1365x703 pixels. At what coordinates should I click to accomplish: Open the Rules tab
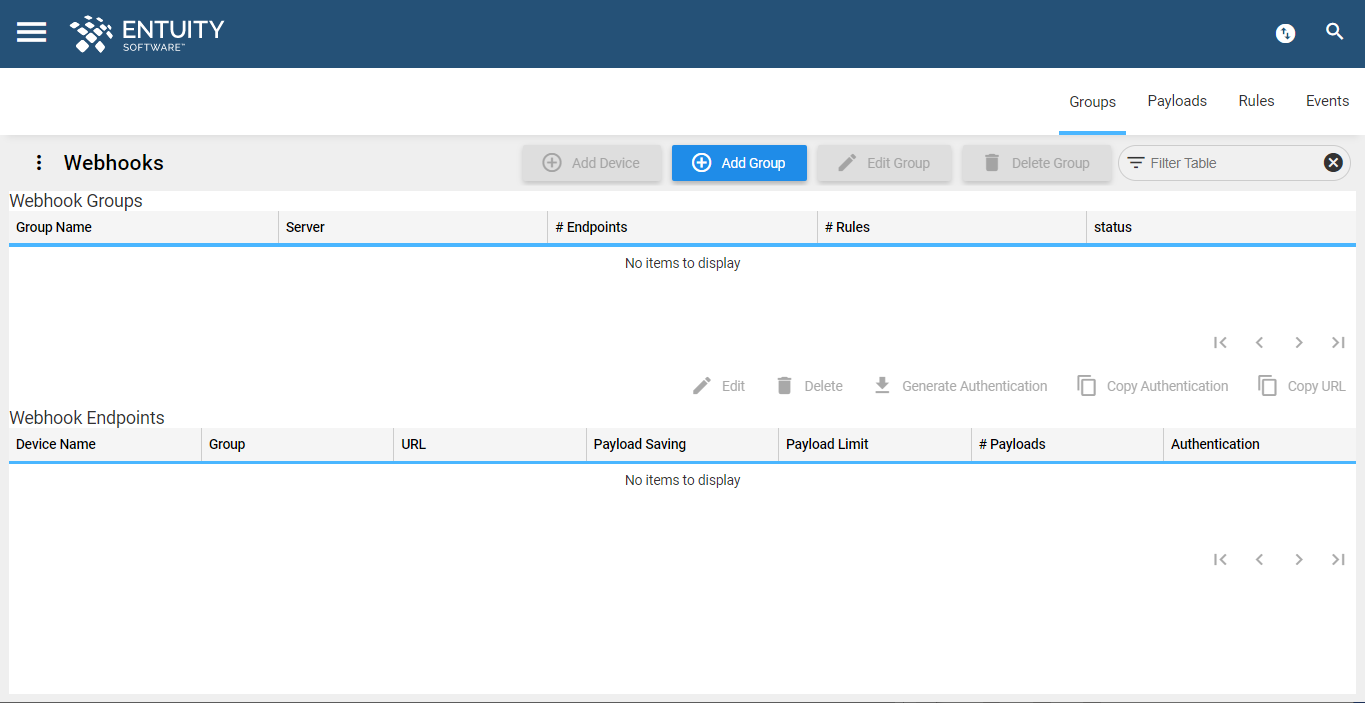[1256, 101]
